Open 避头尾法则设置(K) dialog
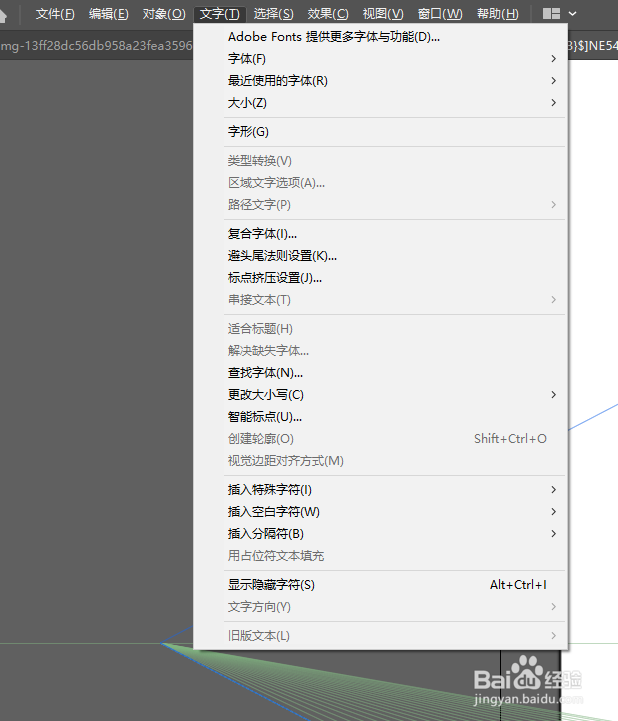Image resolution: width=618 pixels, height=721 pixels. [381, 256]
